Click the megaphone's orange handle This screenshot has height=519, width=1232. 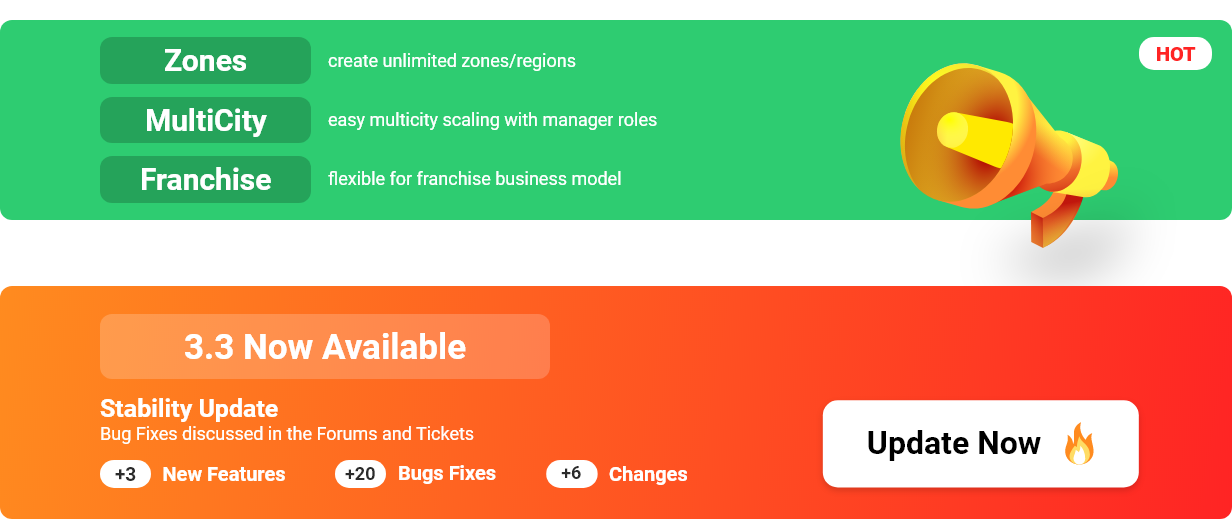1052,220
